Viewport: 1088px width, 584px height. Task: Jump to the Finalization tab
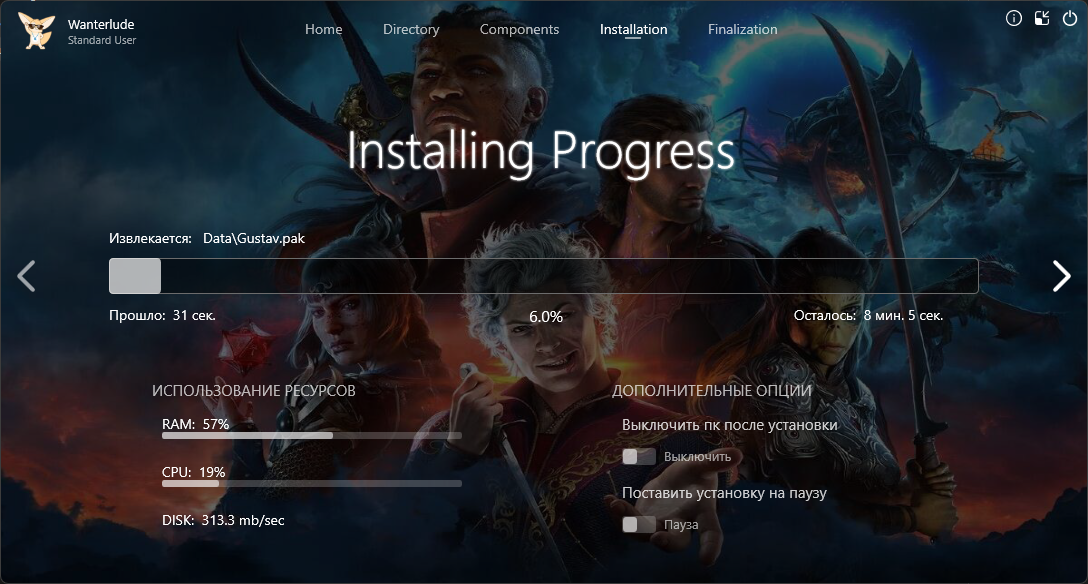coord(742,29)
